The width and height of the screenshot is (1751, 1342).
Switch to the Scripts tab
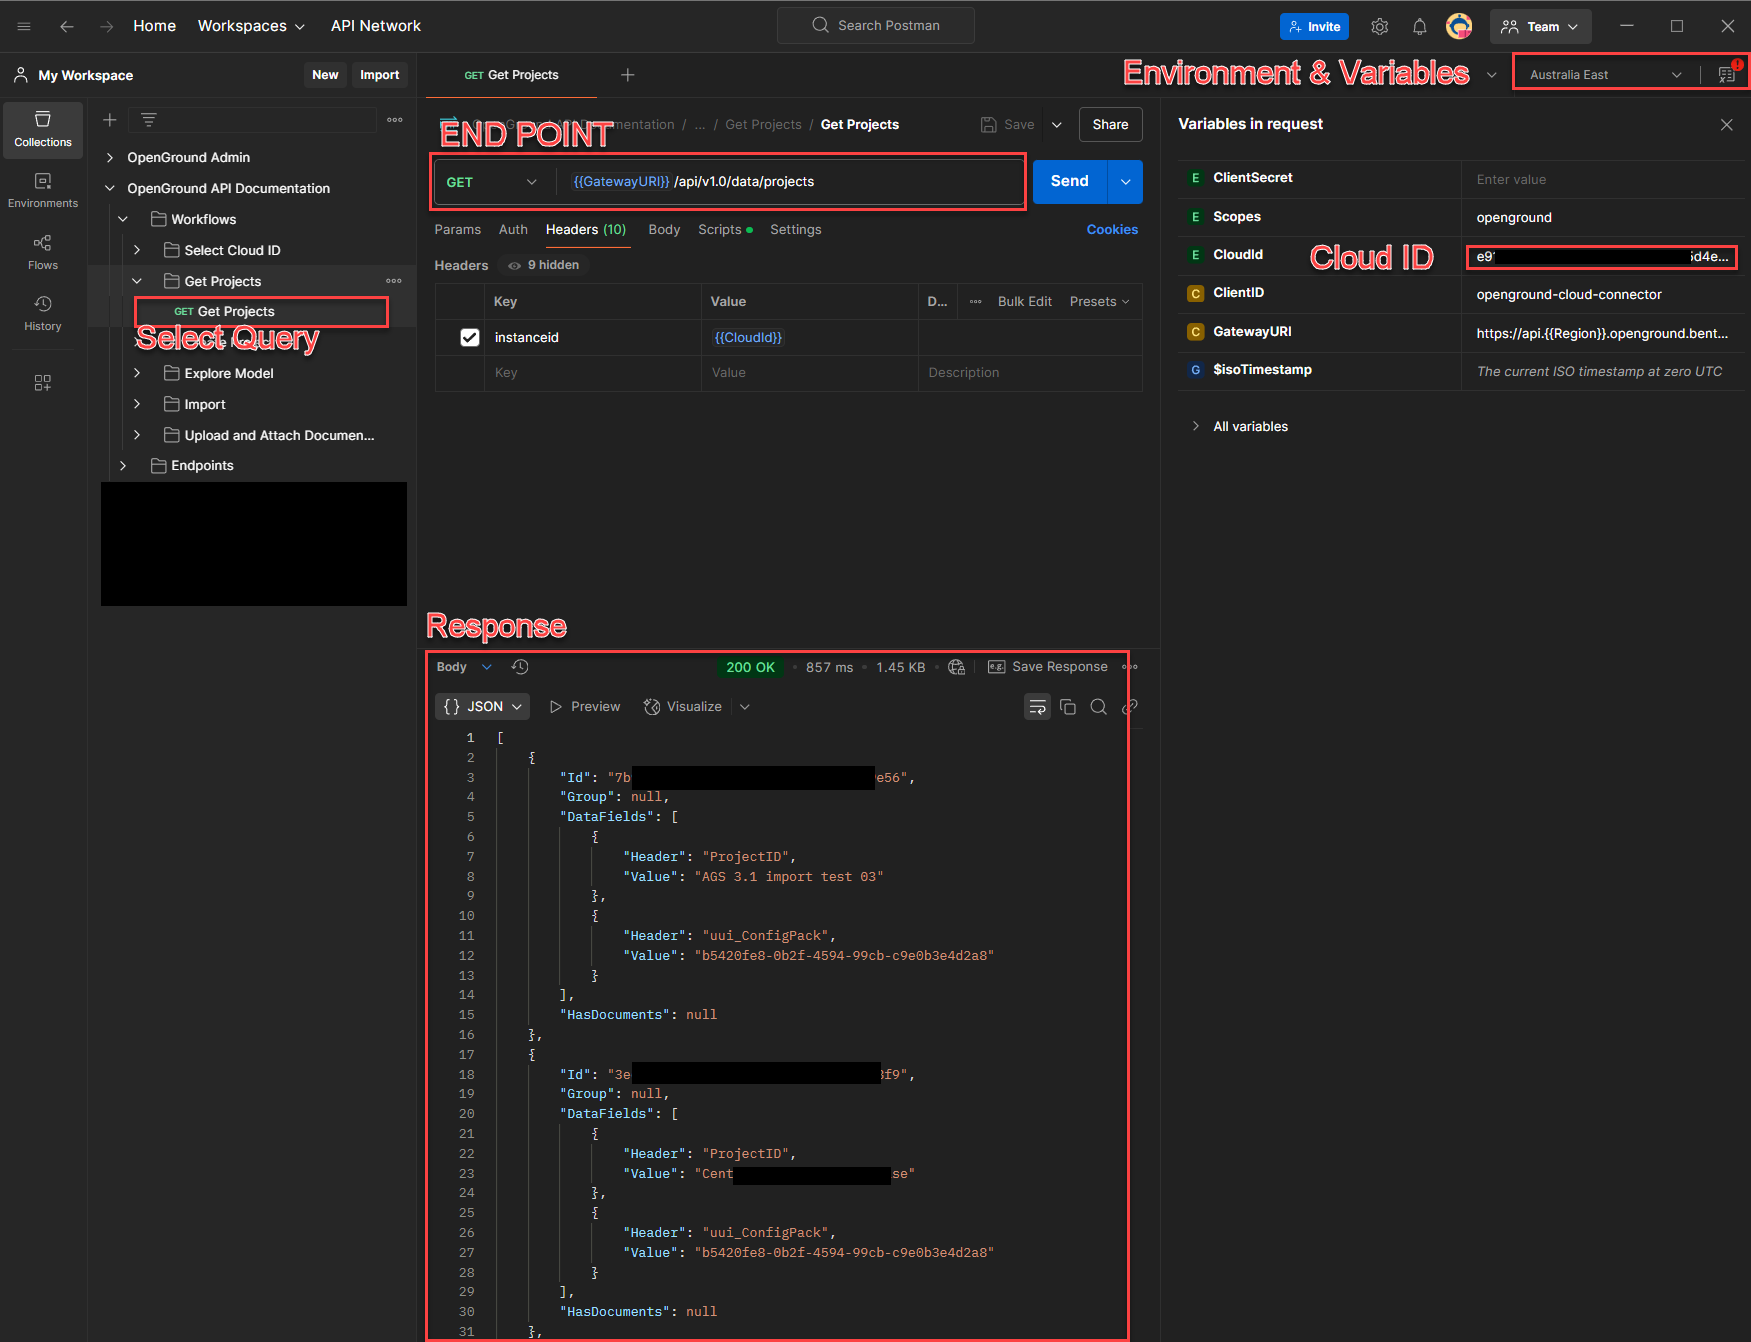point(725,230)
